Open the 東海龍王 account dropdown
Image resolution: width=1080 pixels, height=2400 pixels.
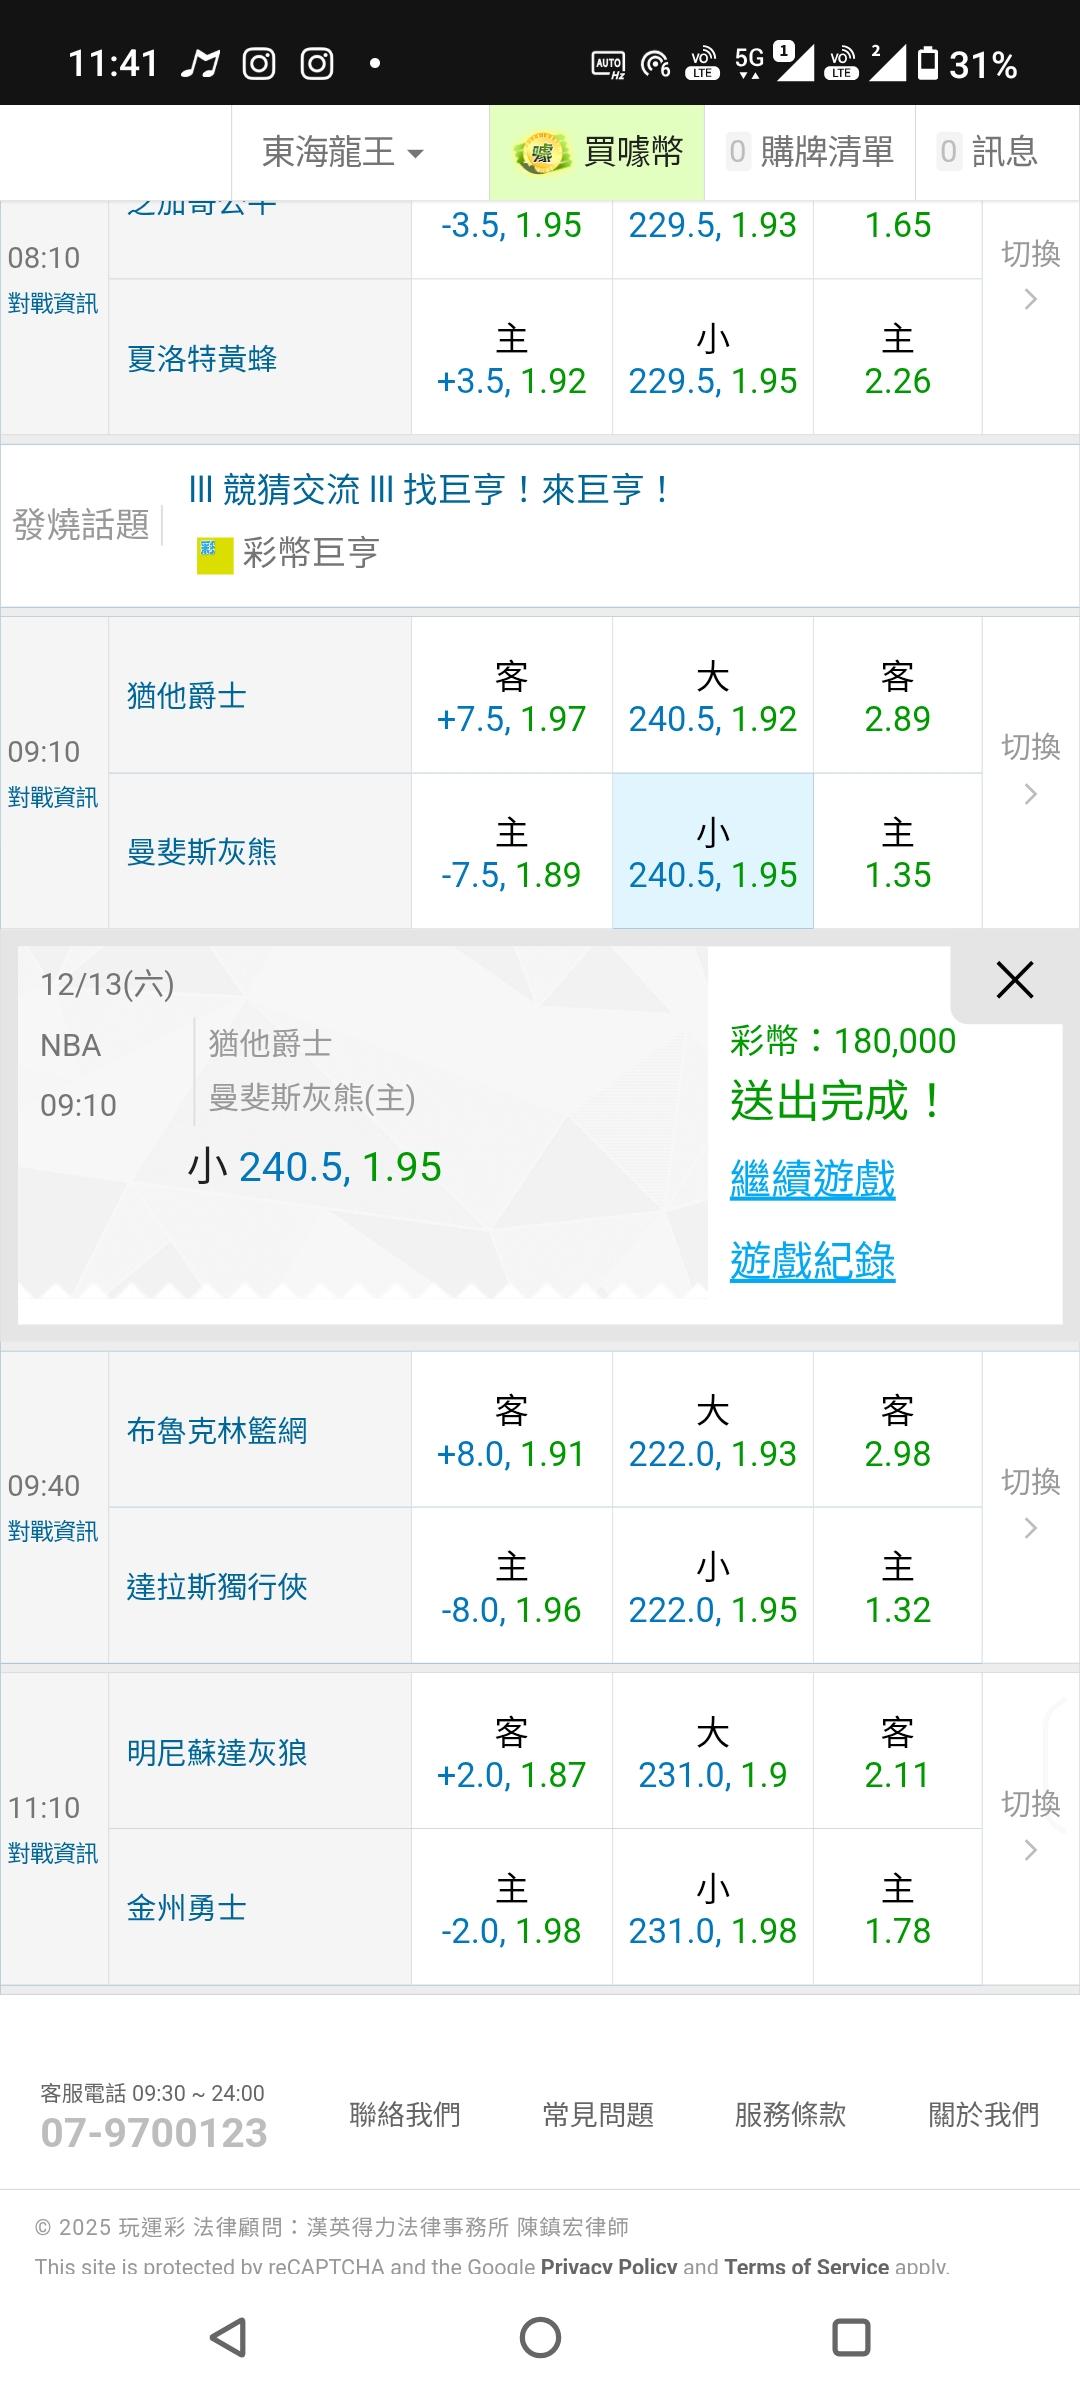point(343,153)
